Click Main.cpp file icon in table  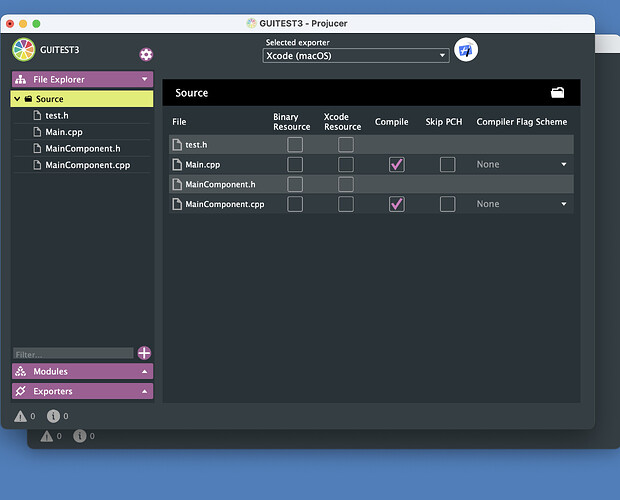pyautogui.click(x=177, y=164)
